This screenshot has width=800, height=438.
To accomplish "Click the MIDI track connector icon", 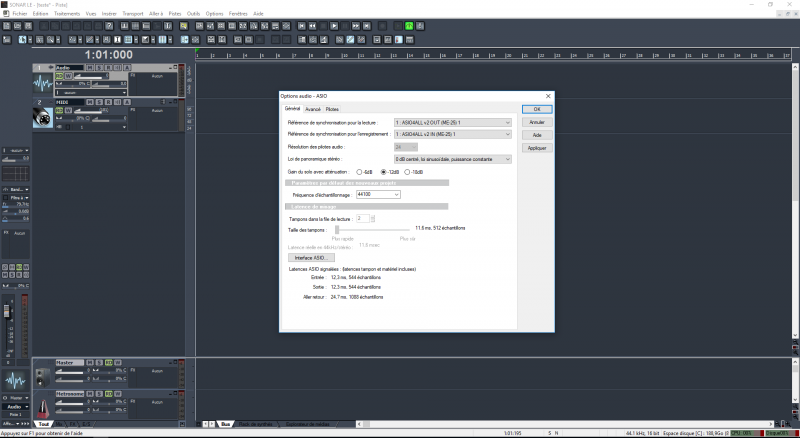I will (44, 117).
